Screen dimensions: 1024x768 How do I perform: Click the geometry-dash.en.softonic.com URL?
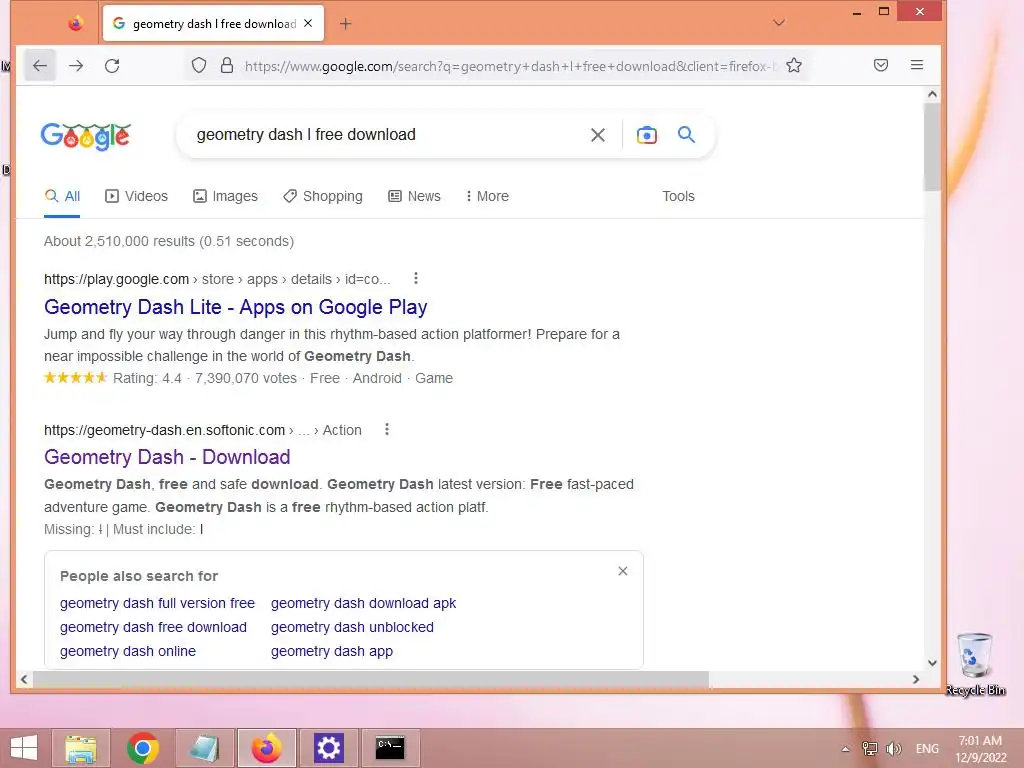coord(202,430)
